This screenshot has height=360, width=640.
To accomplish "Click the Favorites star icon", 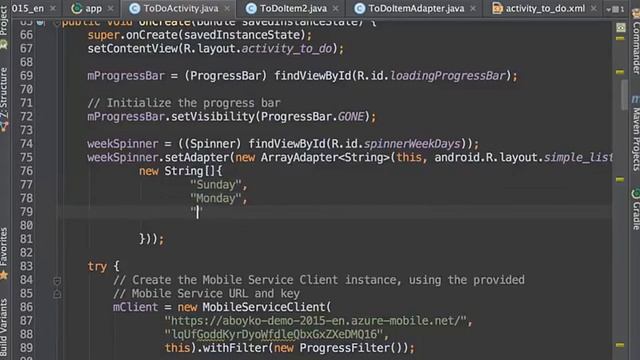I will 4,276.
